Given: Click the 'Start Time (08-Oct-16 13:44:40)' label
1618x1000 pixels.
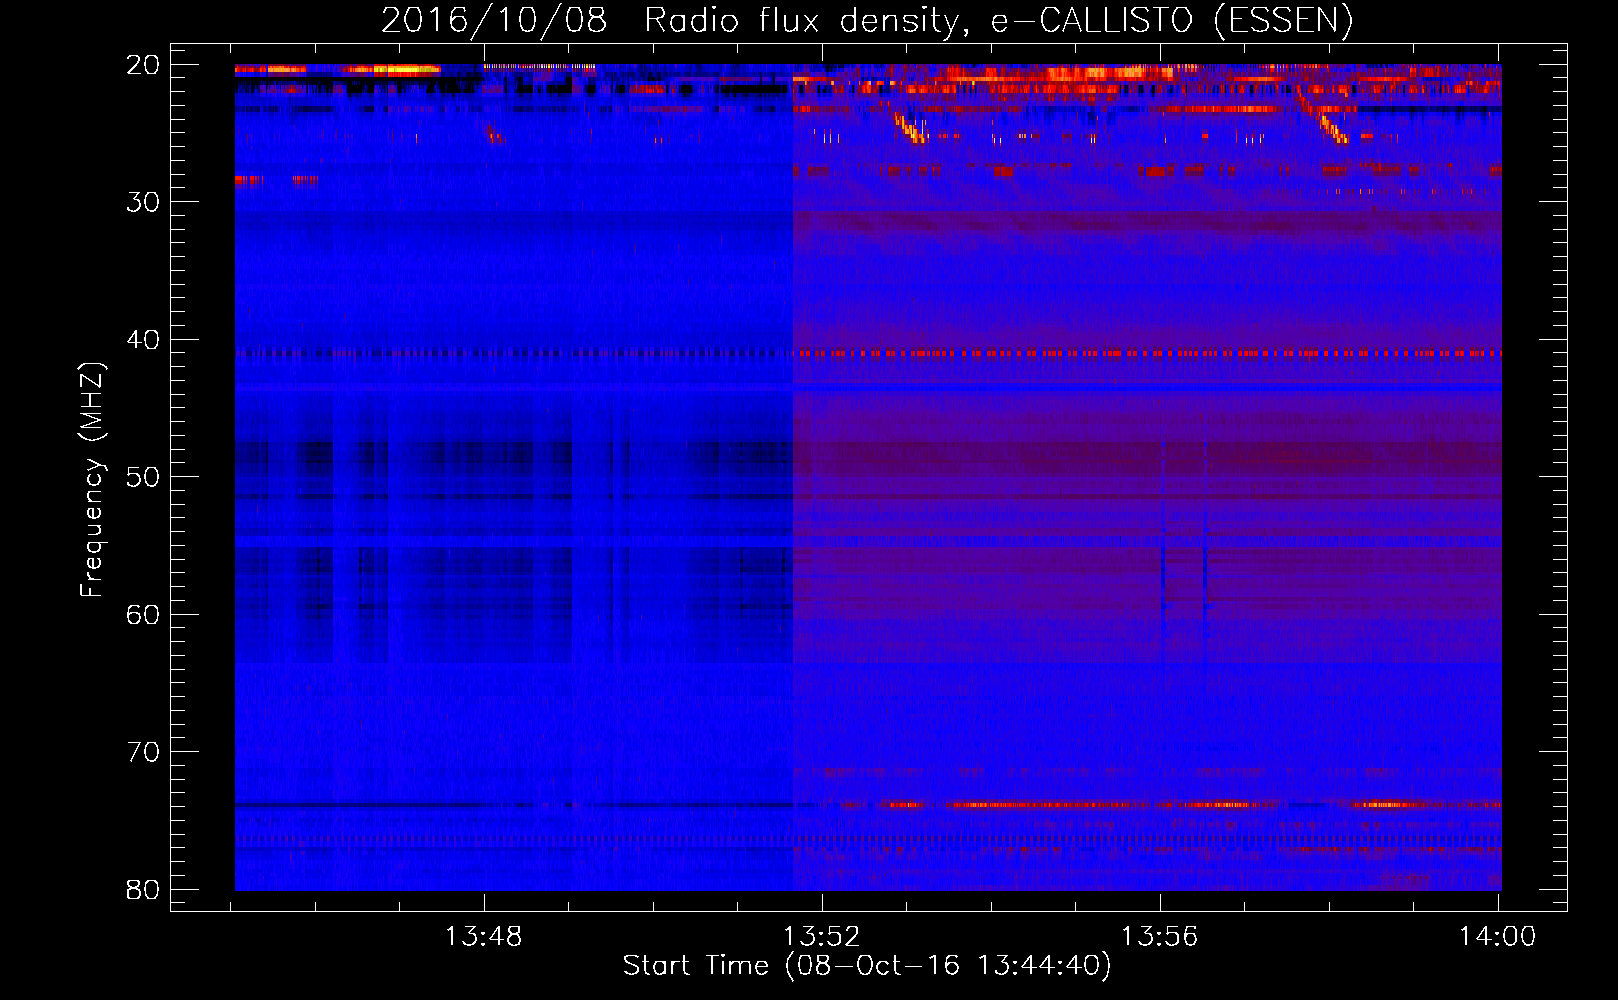Looking at the screenshot, I should [x=867, y=966].
